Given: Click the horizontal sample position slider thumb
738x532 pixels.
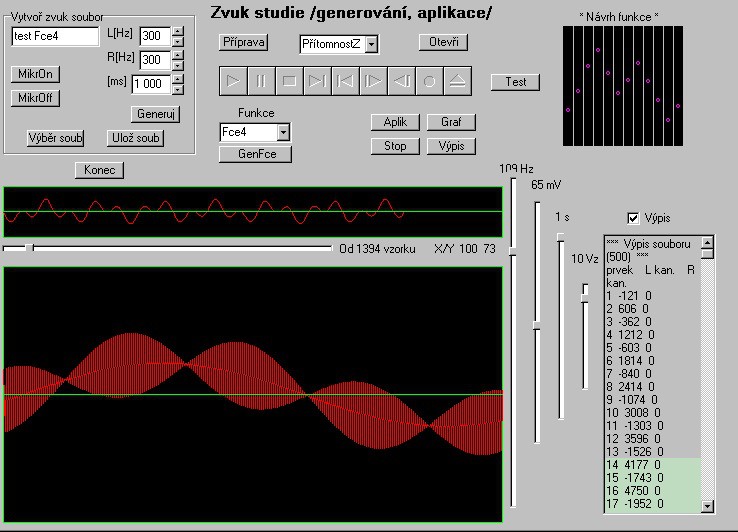Looking at the screenshot, I should coord(29,247).
